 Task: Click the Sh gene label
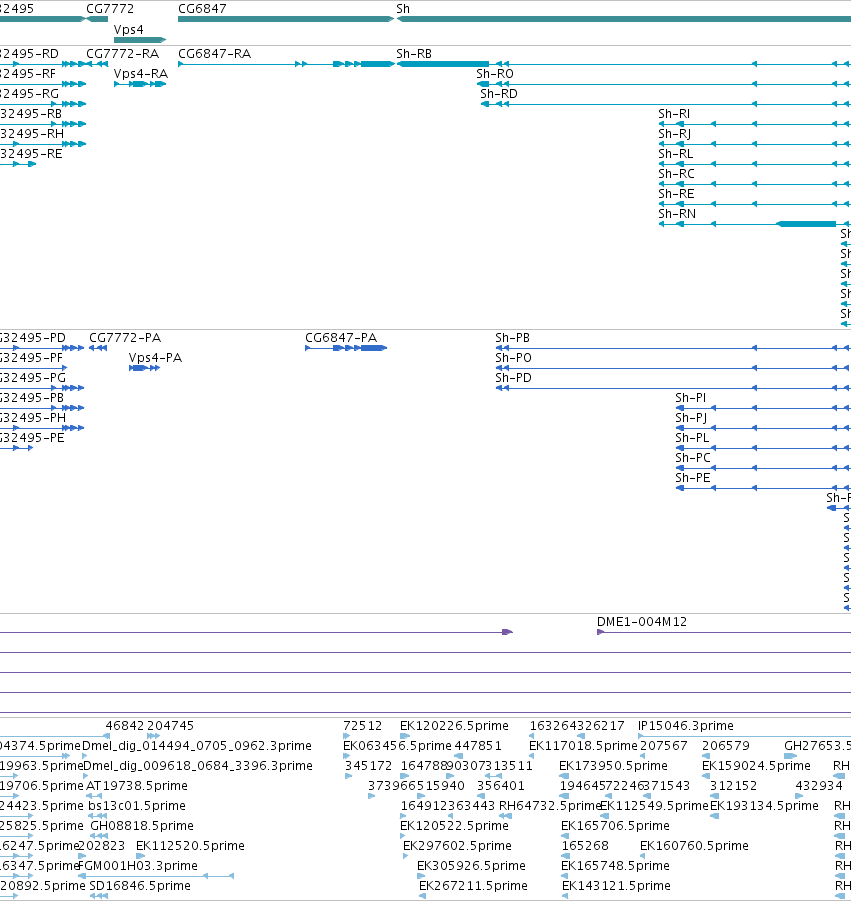pyautogui.click(x=403, y=9)
